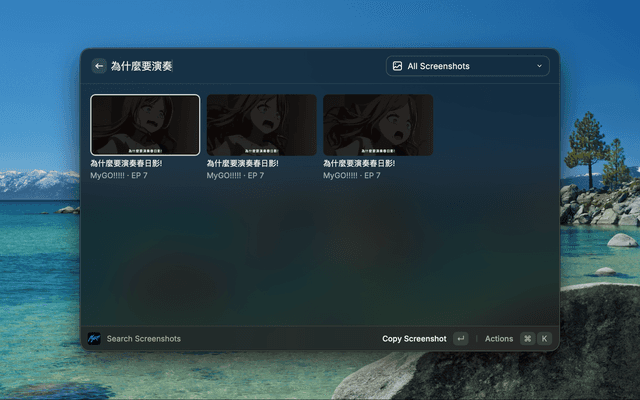Click the chevron arrow of All Screenshots dropdown
This screenshot has width=640, height=400.
click(x=539, y=66)
